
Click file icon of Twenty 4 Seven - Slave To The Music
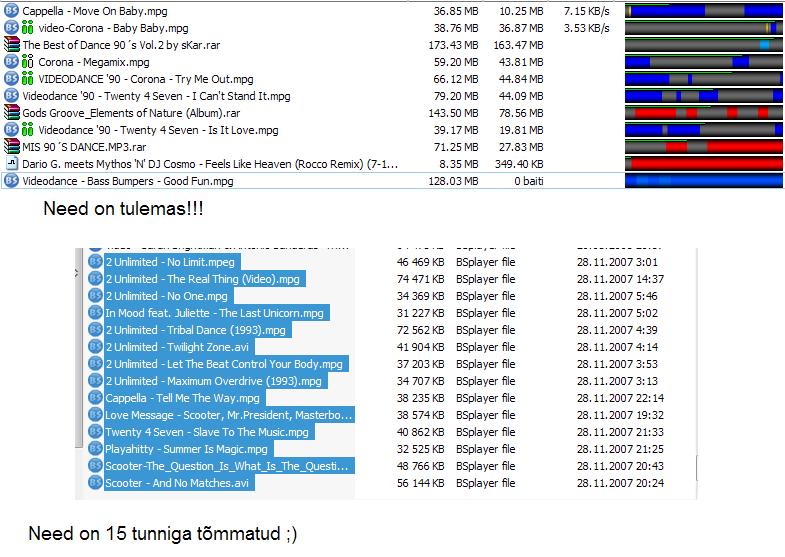pos(95,432)
